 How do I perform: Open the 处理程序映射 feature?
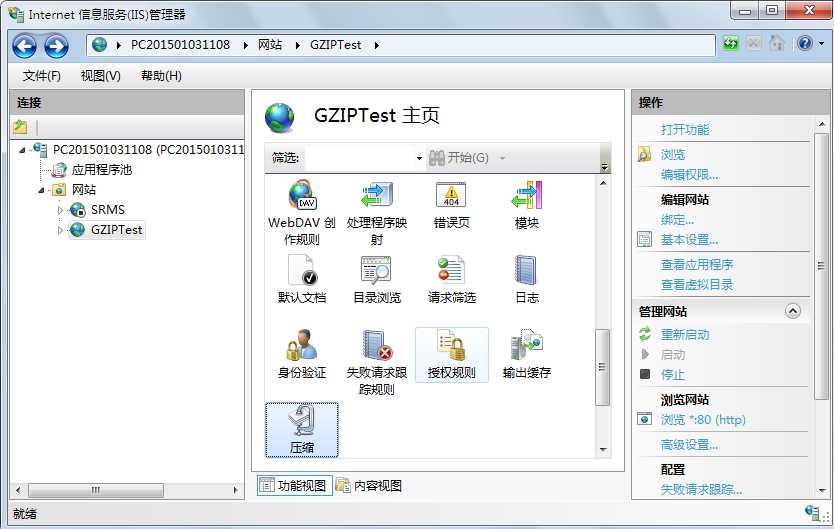coord(377,212)
